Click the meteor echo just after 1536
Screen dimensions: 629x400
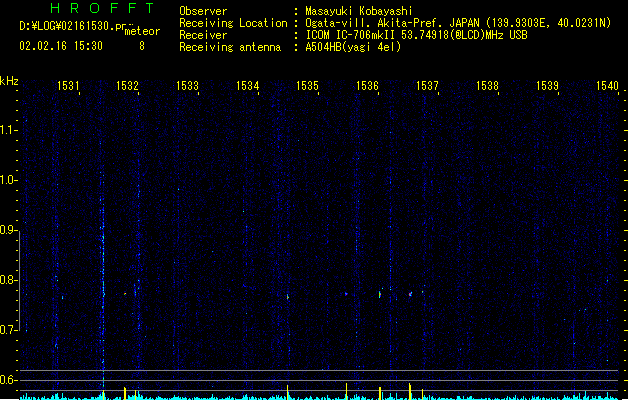[x=380, y=294]
